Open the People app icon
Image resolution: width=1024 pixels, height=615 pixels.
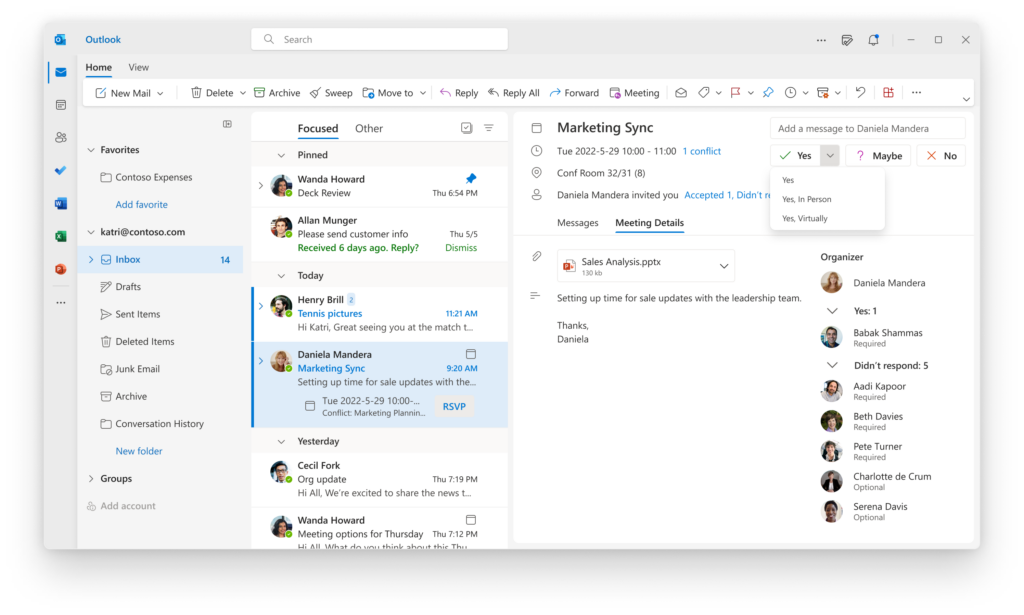pyautogui.click(x=60, y=137)
